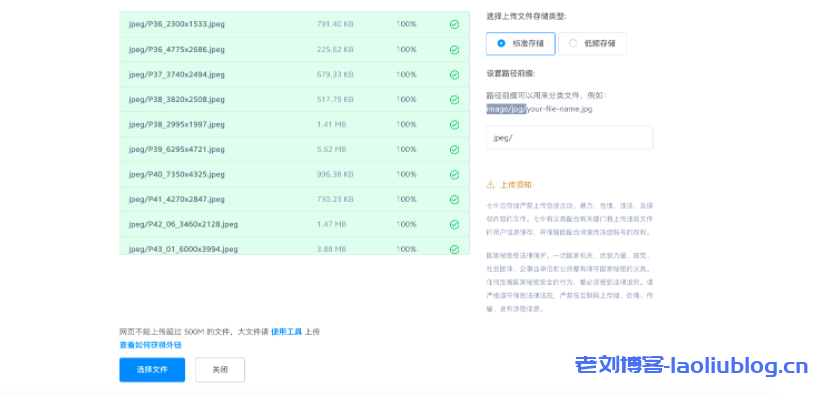Image resolution: width=834 pixels, height=403 pixels.
Task: Click the warning triangle icon beside 上传须知
Action: tap(490, 185)
